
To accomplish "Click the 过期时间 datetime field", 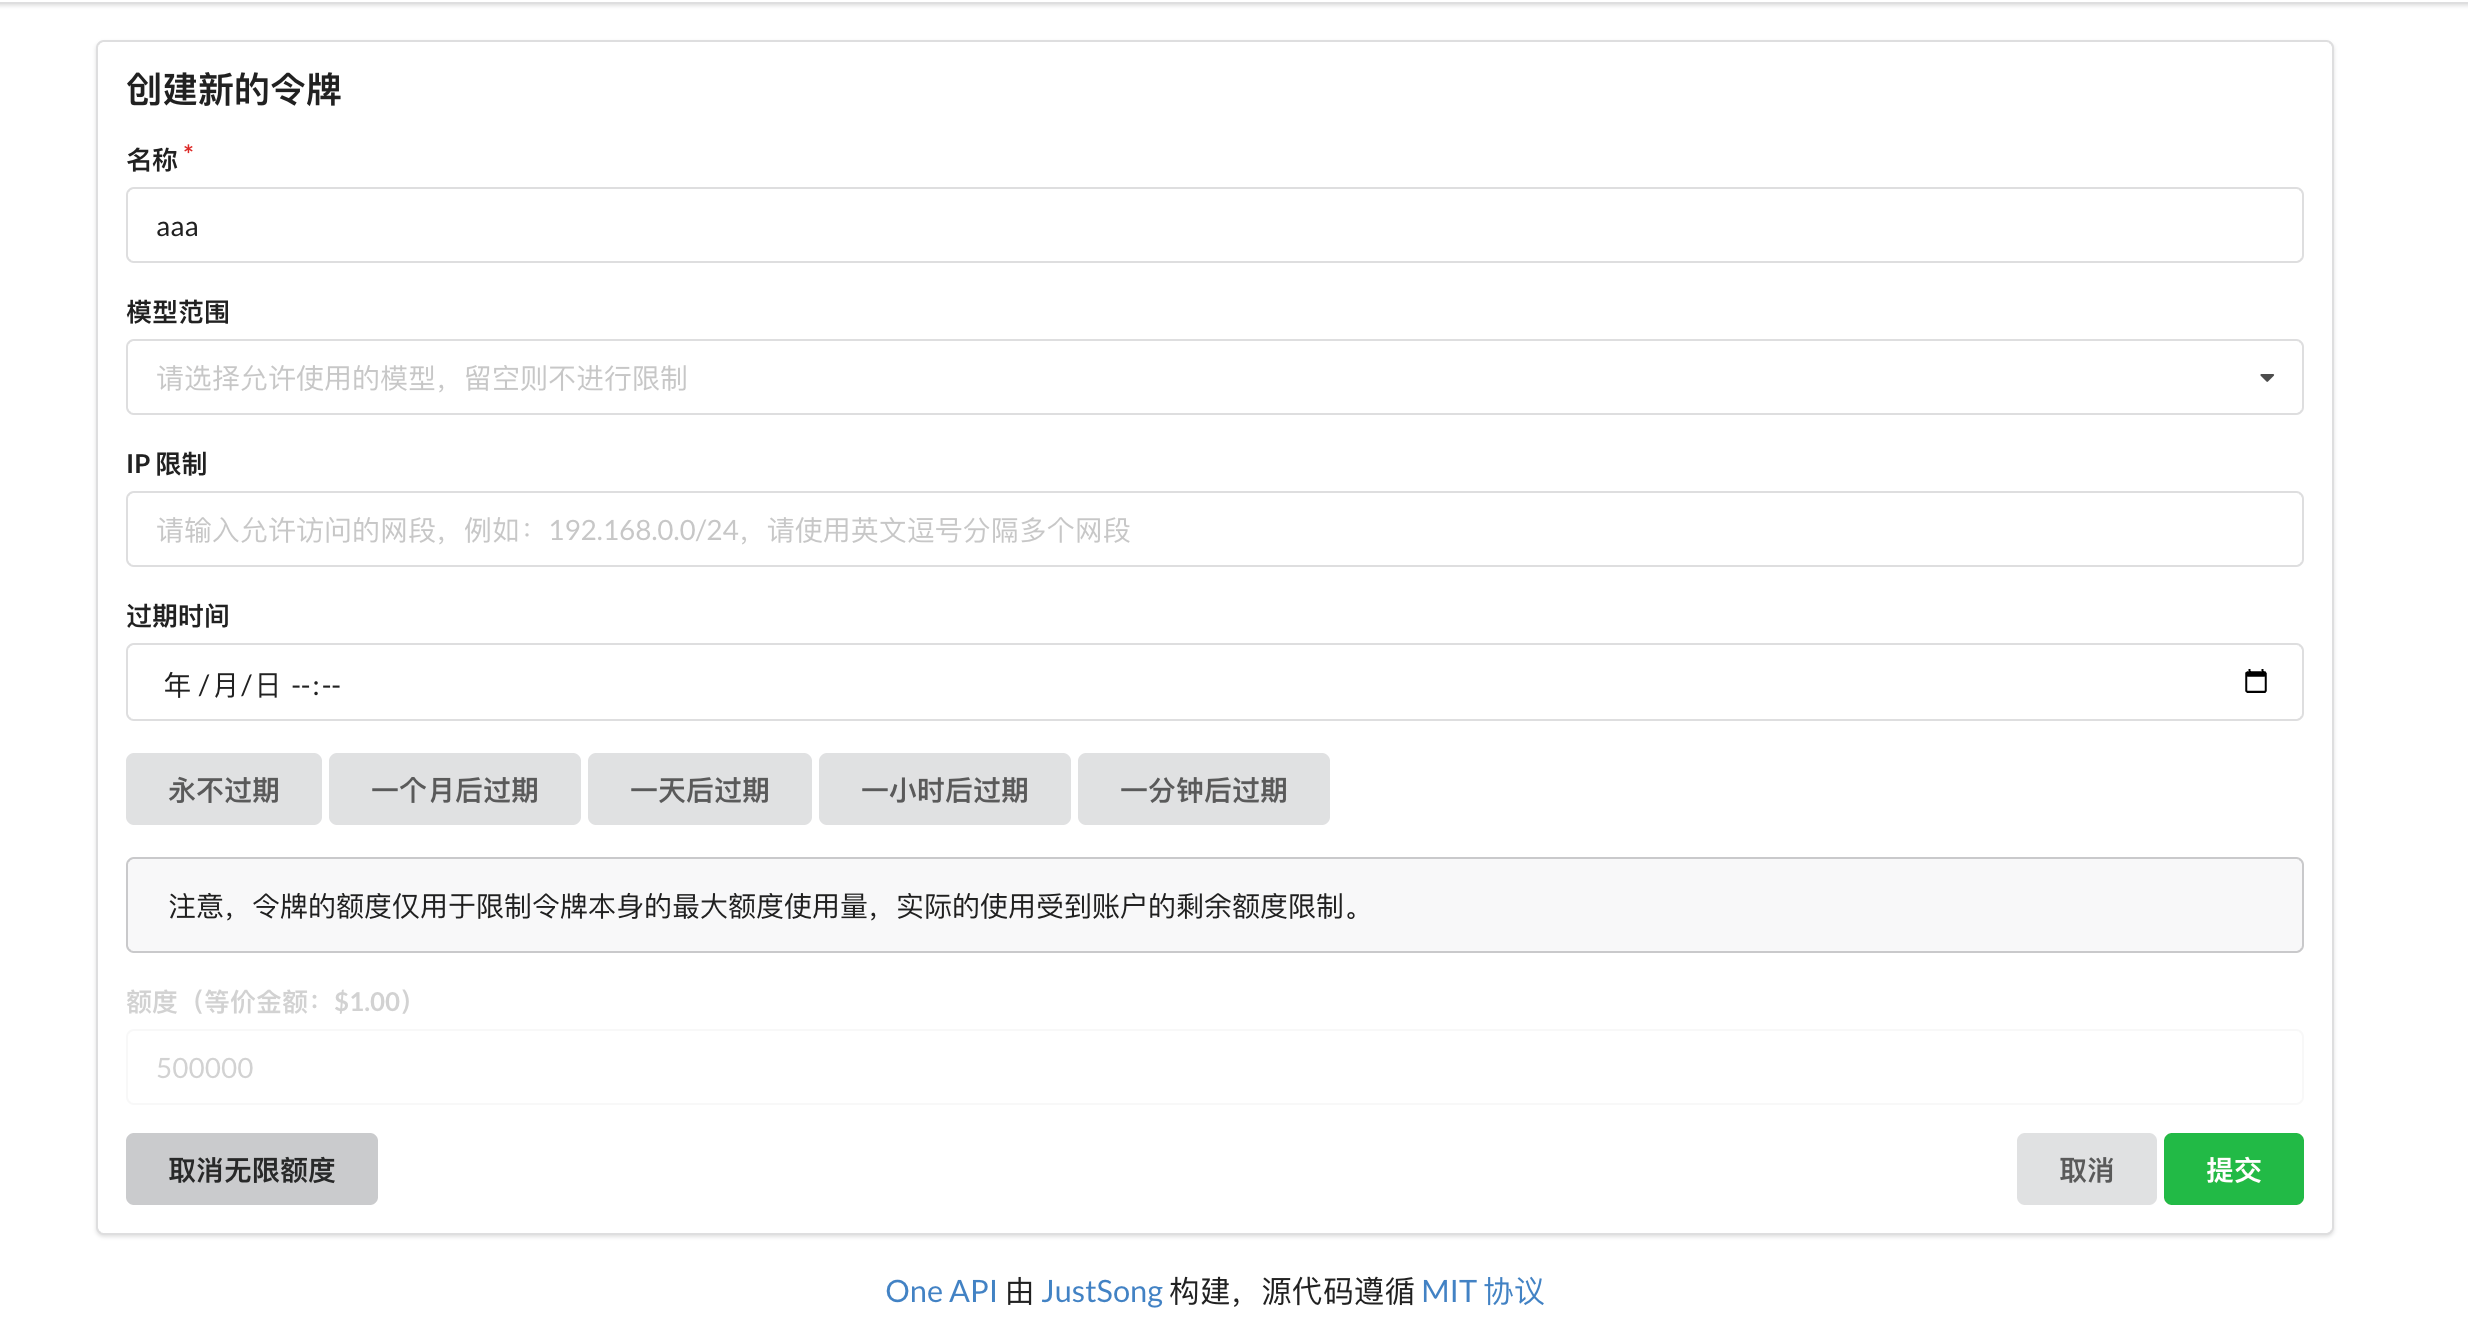I will click(1214, 682).
